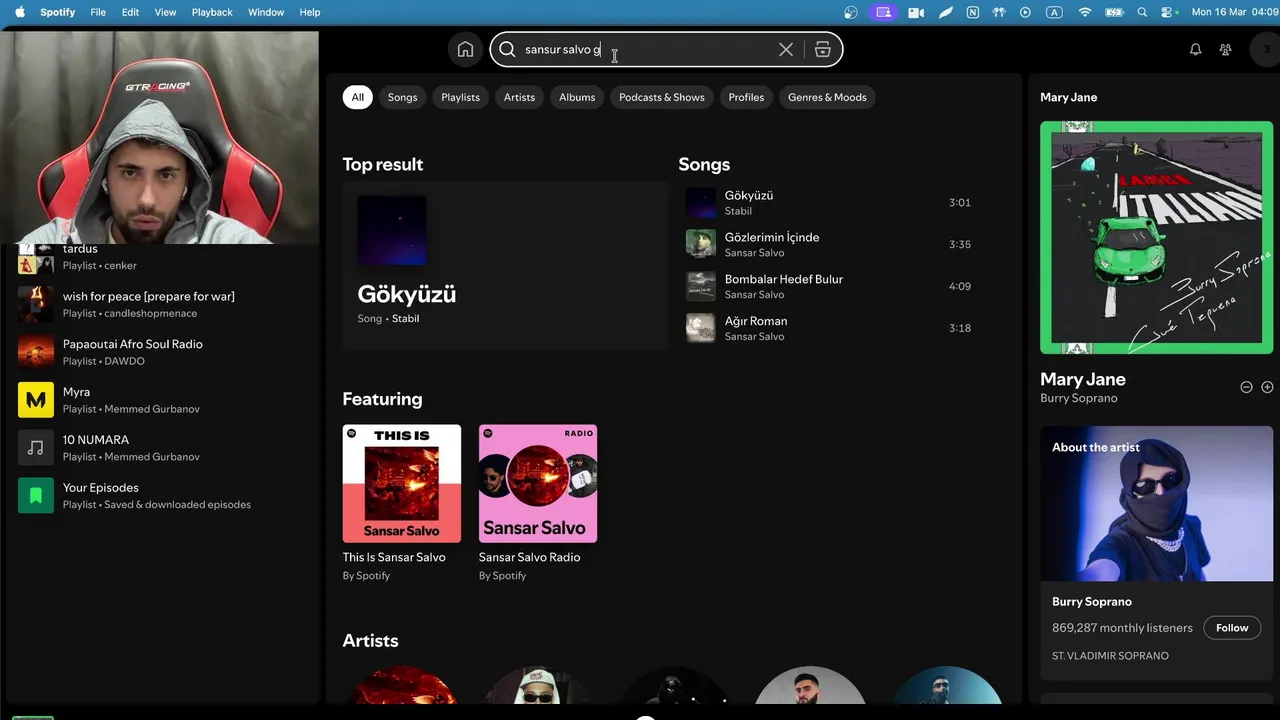Open the quill feather icon in menu bar
The height and width of the screenshot is (720, 1280).
946,12
